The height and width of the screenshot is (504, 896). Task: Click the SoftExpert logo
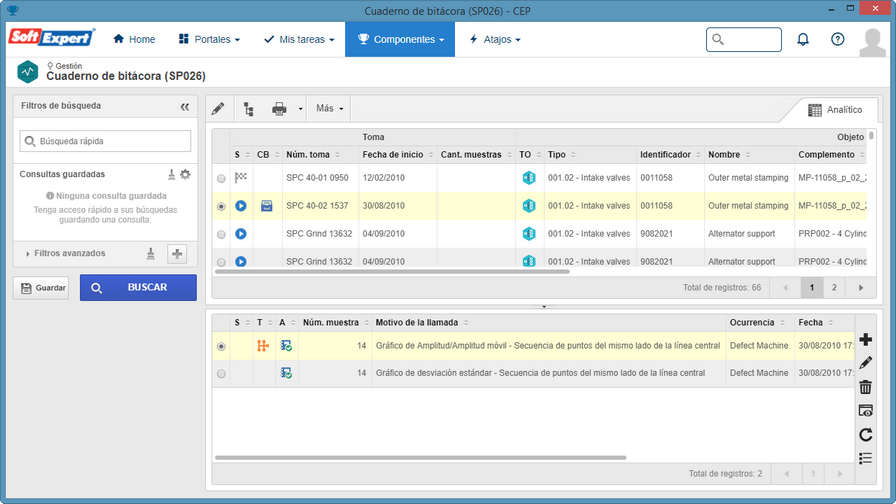click(x=51, y=38)
